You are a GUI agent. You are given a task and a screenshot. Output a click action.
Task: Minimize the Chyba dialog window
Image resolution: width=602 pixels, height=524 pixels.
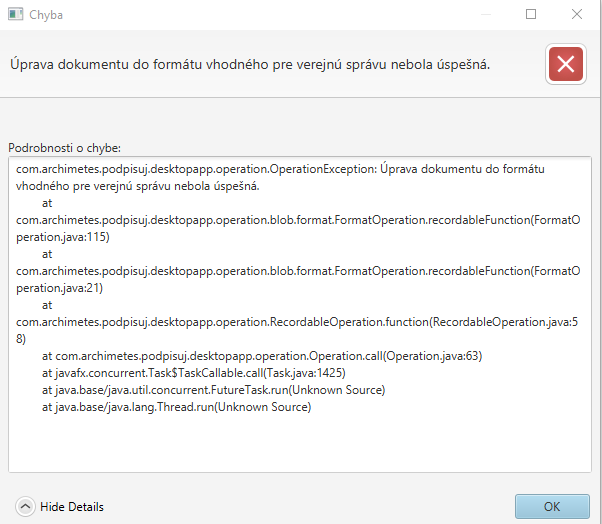tap(484, 15)
